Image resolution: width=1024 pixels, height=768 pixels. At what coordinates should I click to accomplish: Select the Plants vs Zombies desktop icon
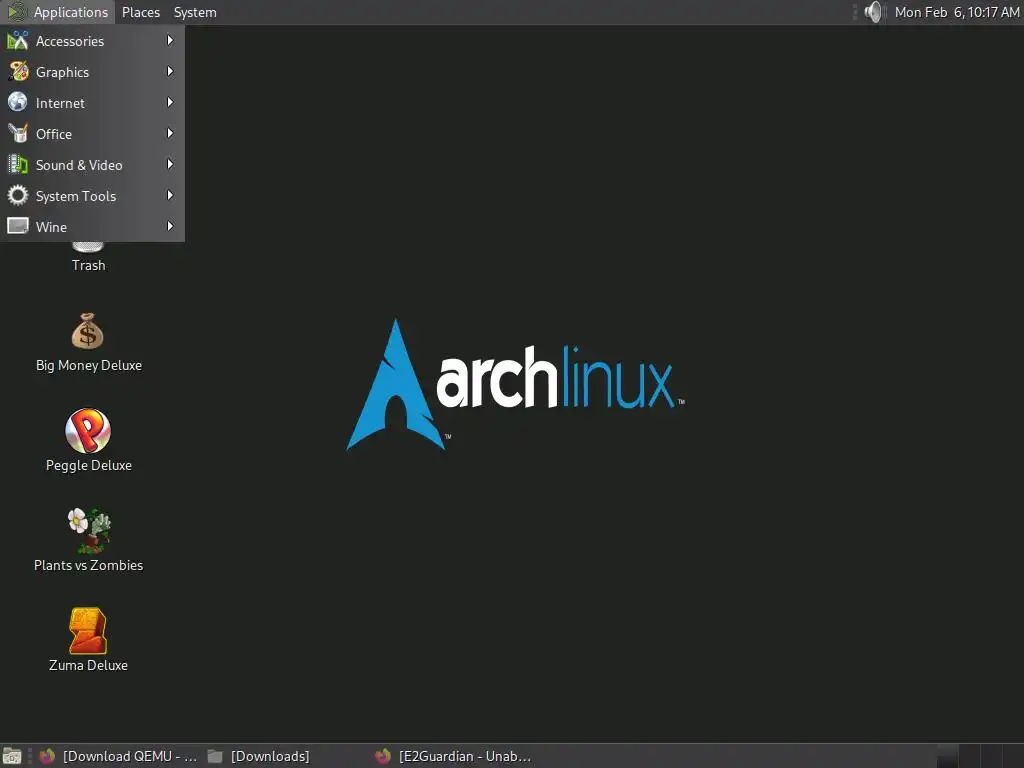pos(89,530)
